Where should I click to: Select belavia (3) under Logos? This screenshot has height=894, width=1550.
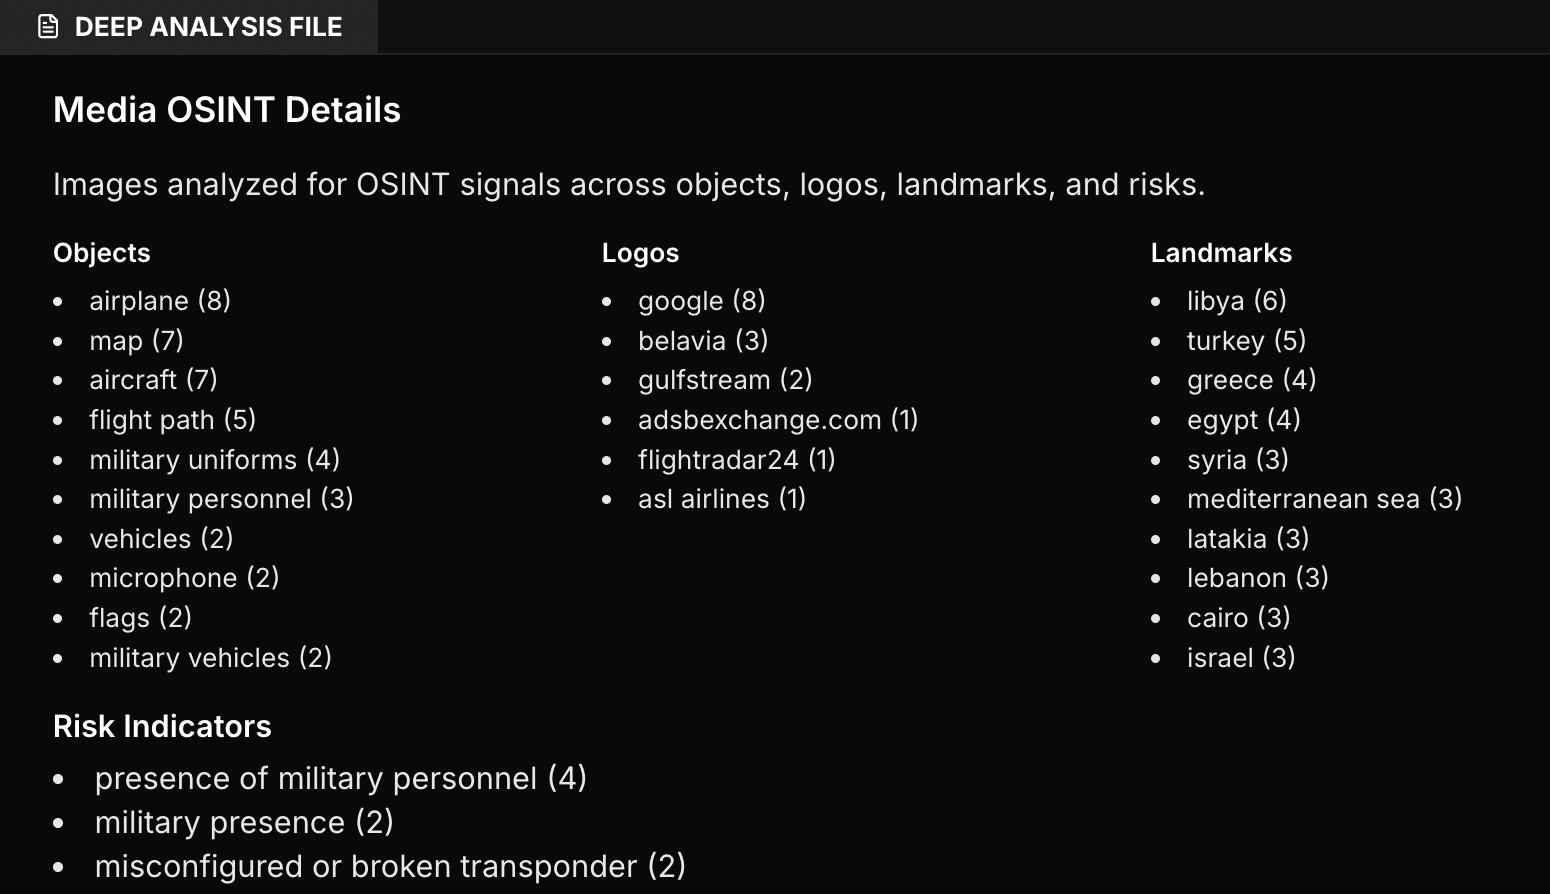(x=703, y=341)
